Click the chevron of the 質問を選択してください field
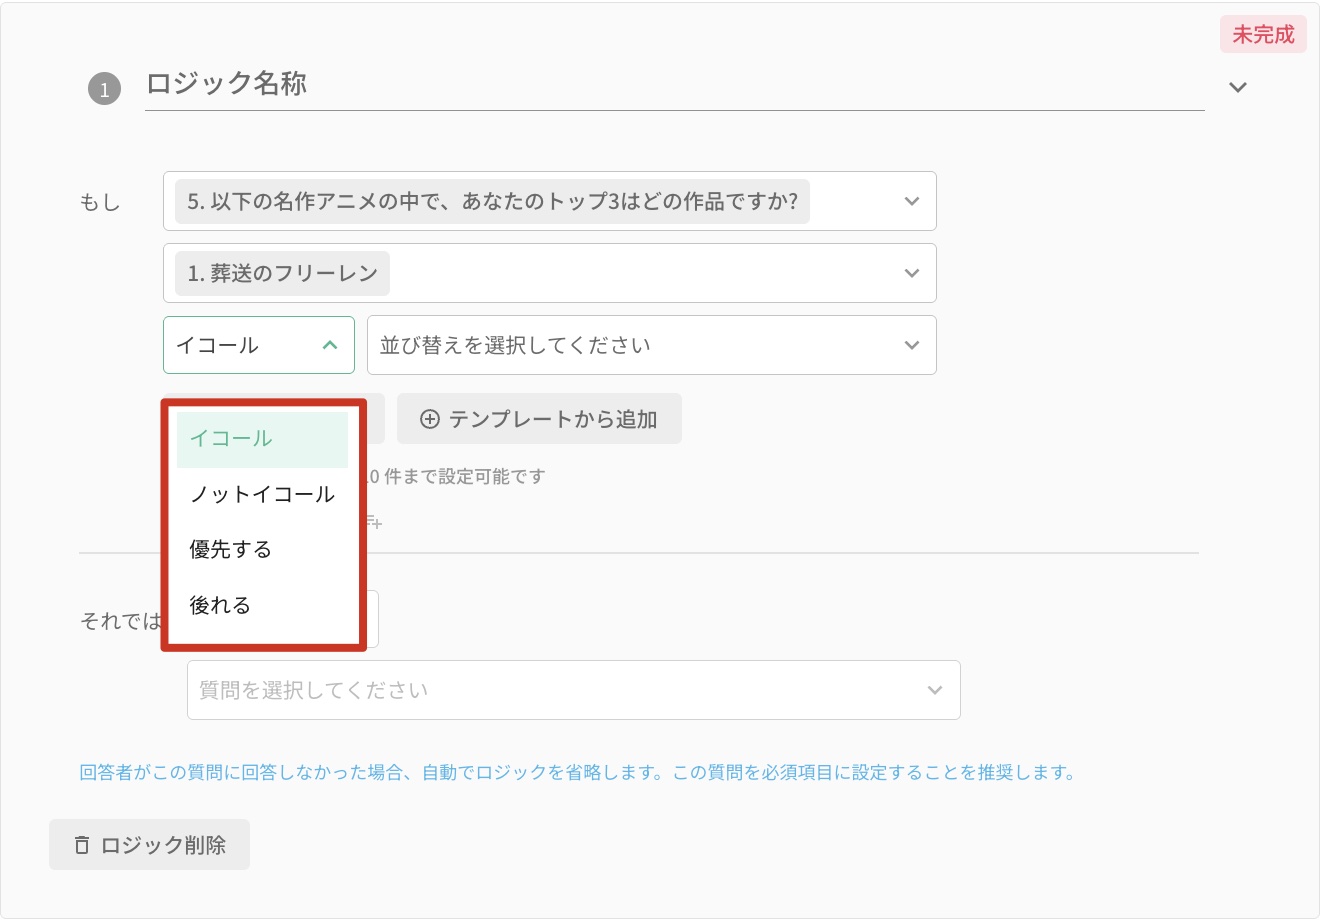The width and height of the screenshot is (1322, 922). (x=934, y=691)
